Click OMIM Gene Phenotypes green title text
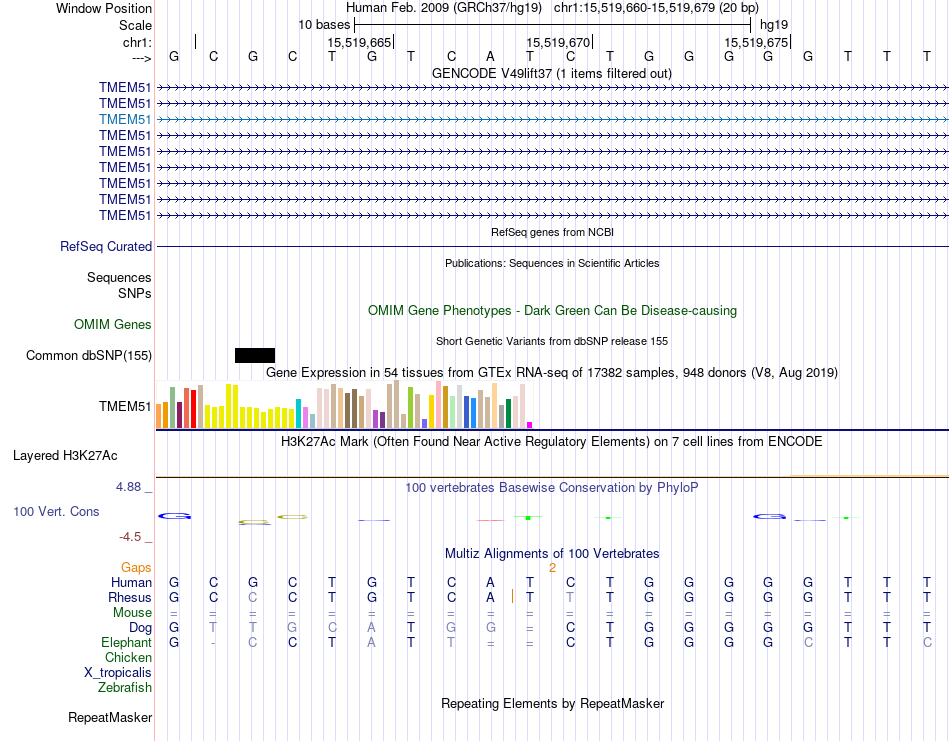 tap(552, 311)
